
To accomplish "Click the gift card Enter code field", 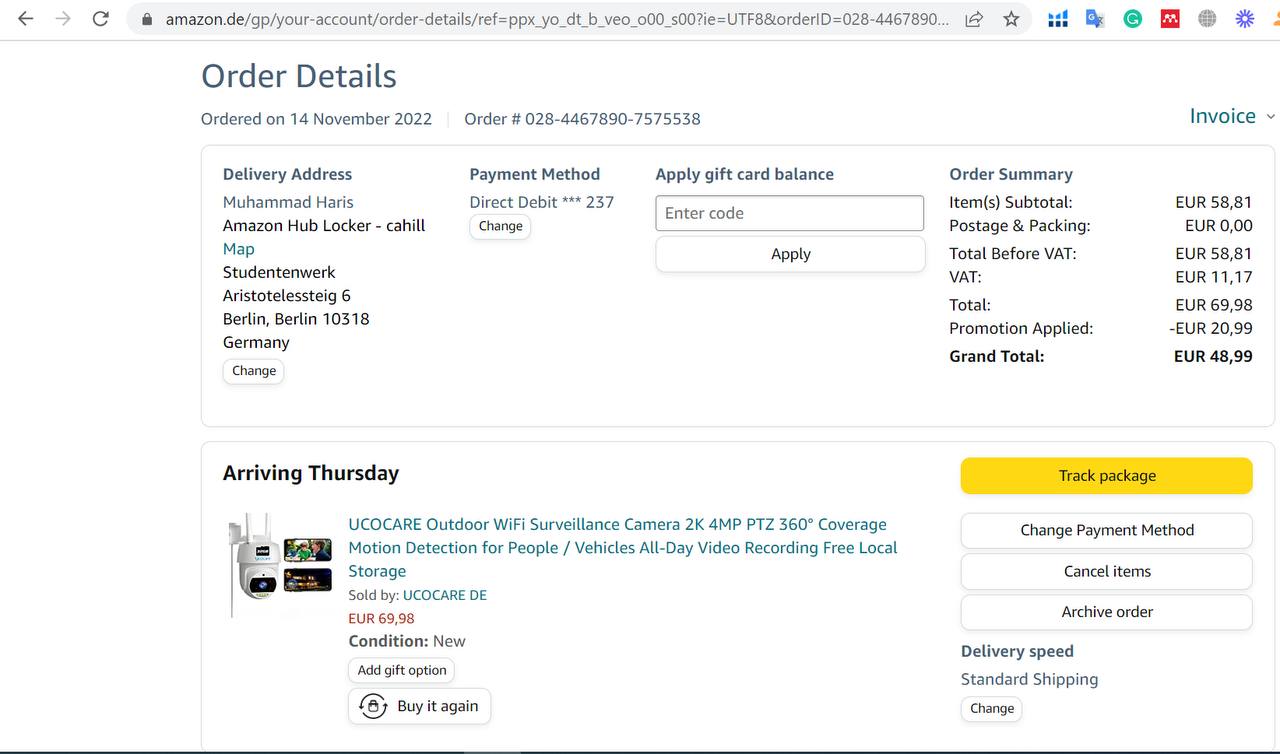I will pyautogui.click(x=789, y=213).
